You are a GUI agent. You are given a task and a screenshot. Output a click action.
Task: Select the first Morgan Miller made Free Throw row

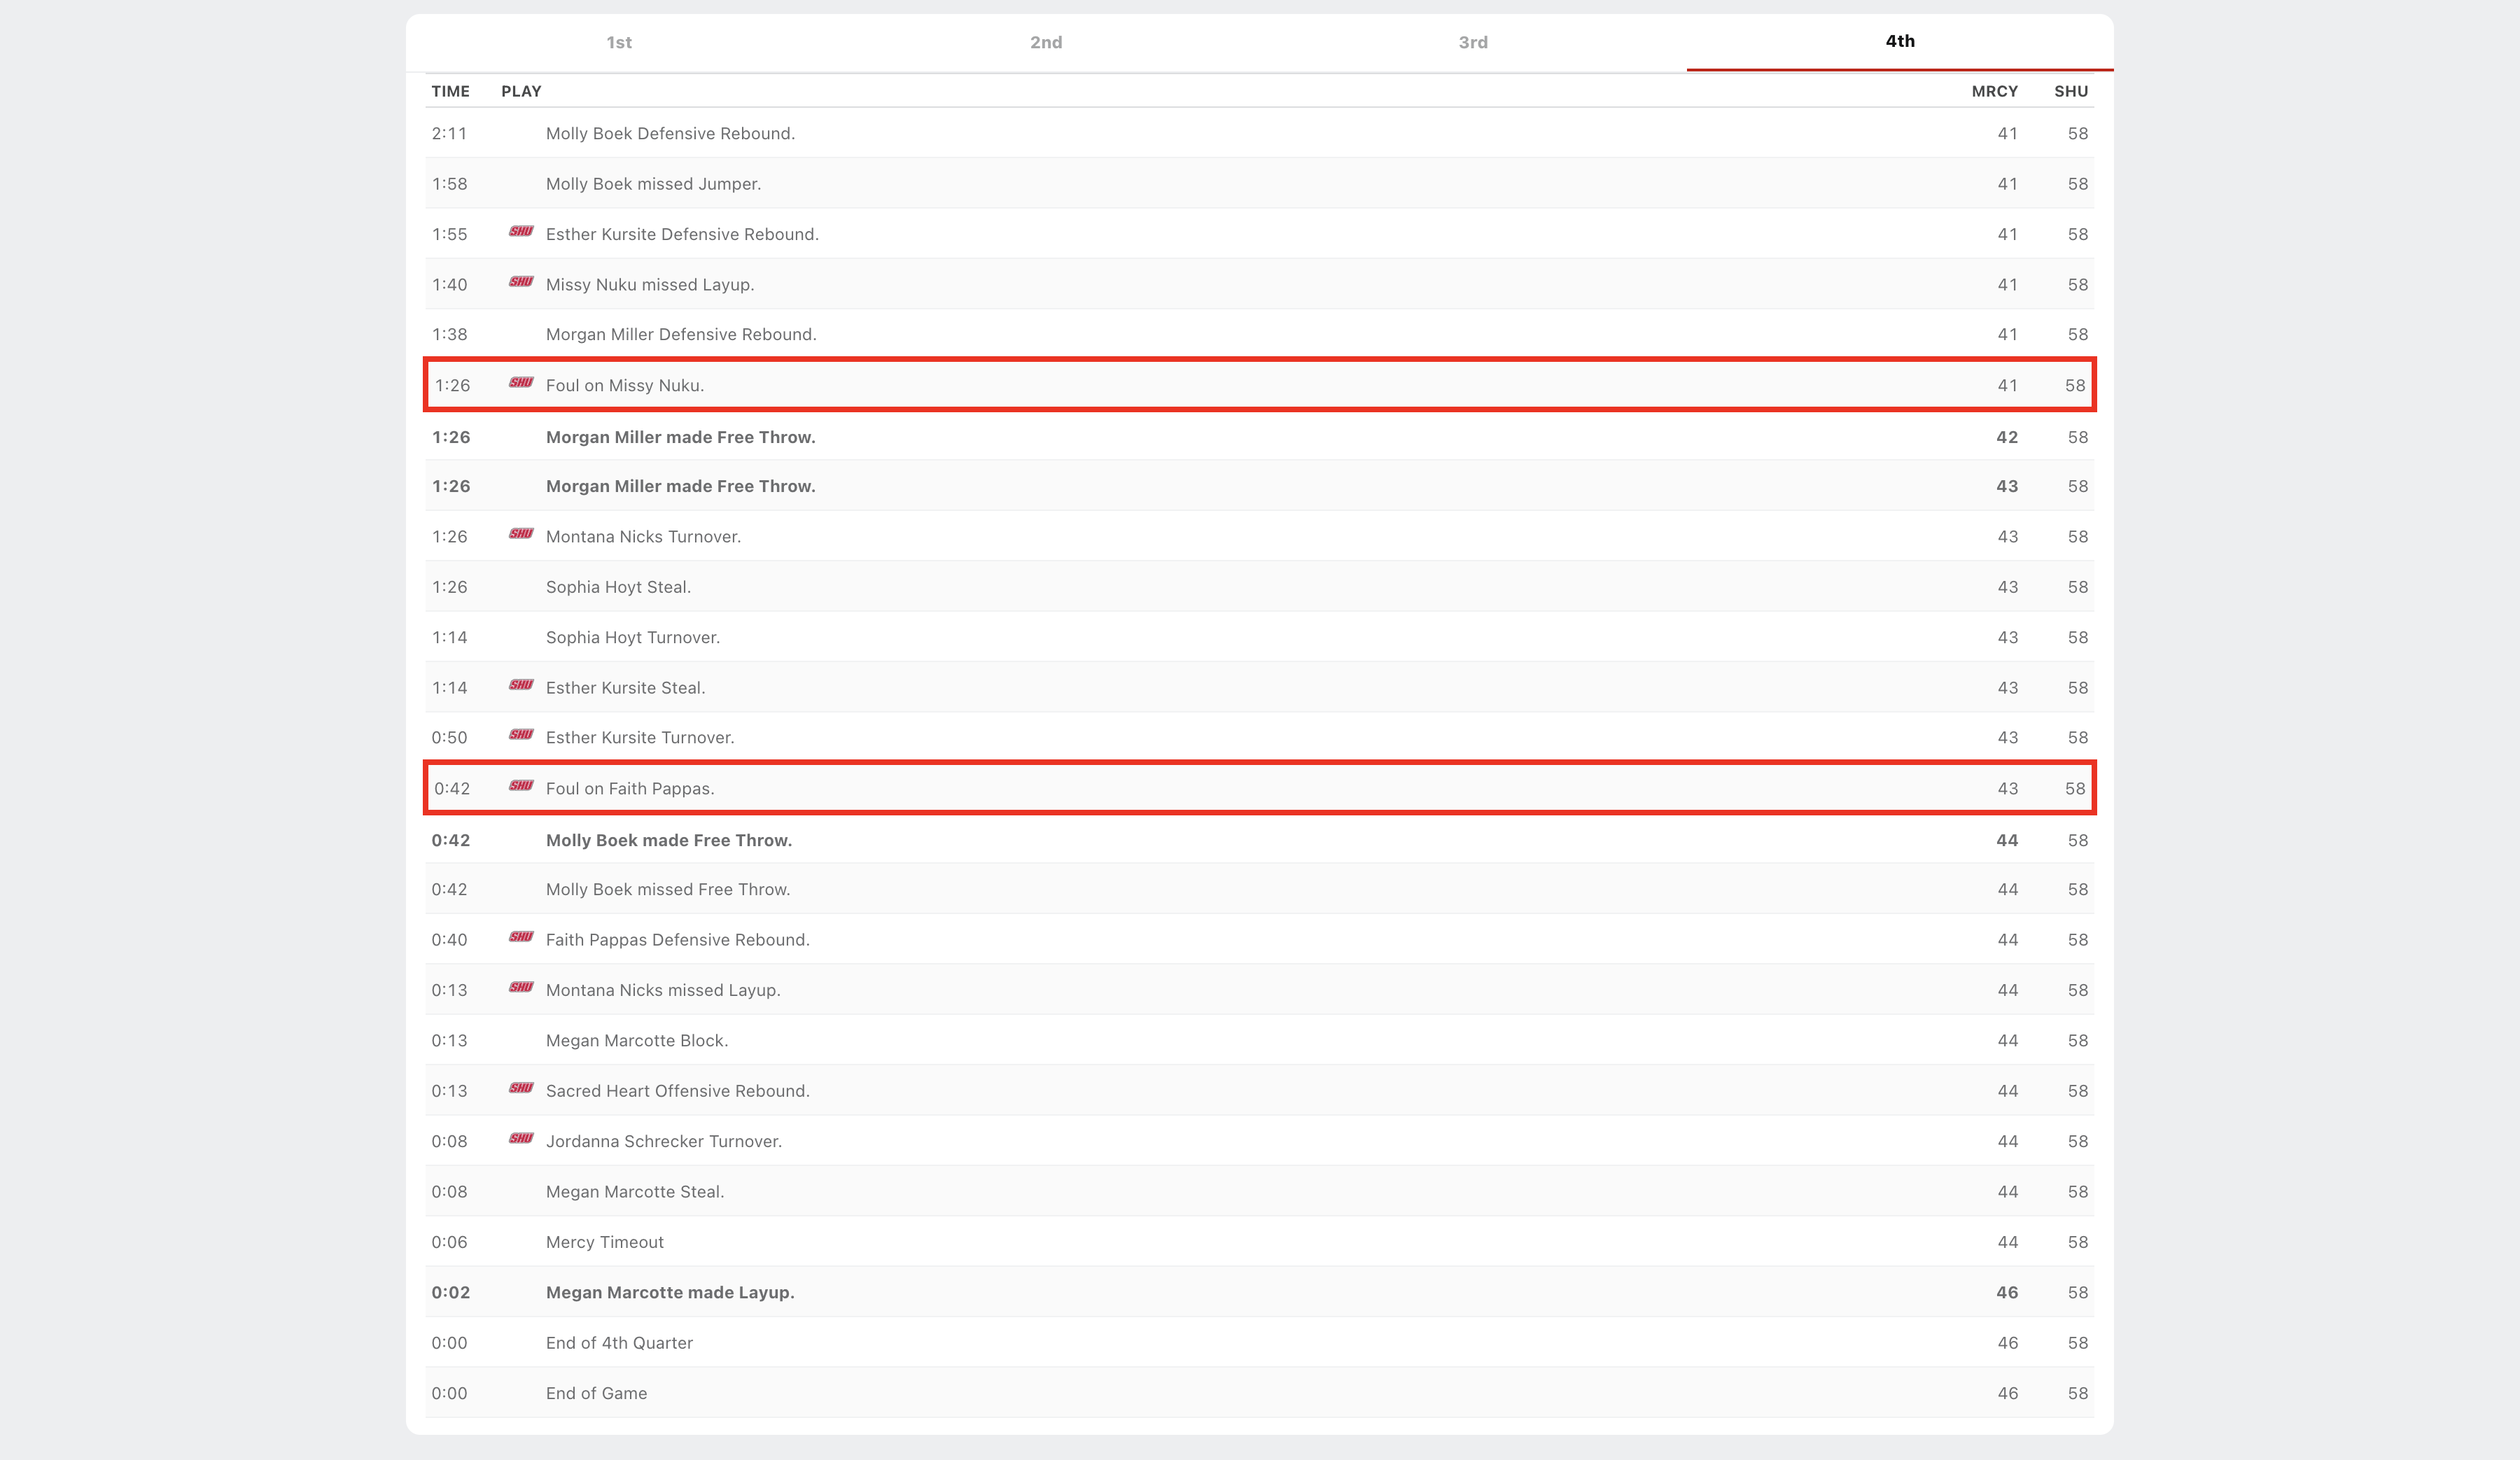(680, 437)
